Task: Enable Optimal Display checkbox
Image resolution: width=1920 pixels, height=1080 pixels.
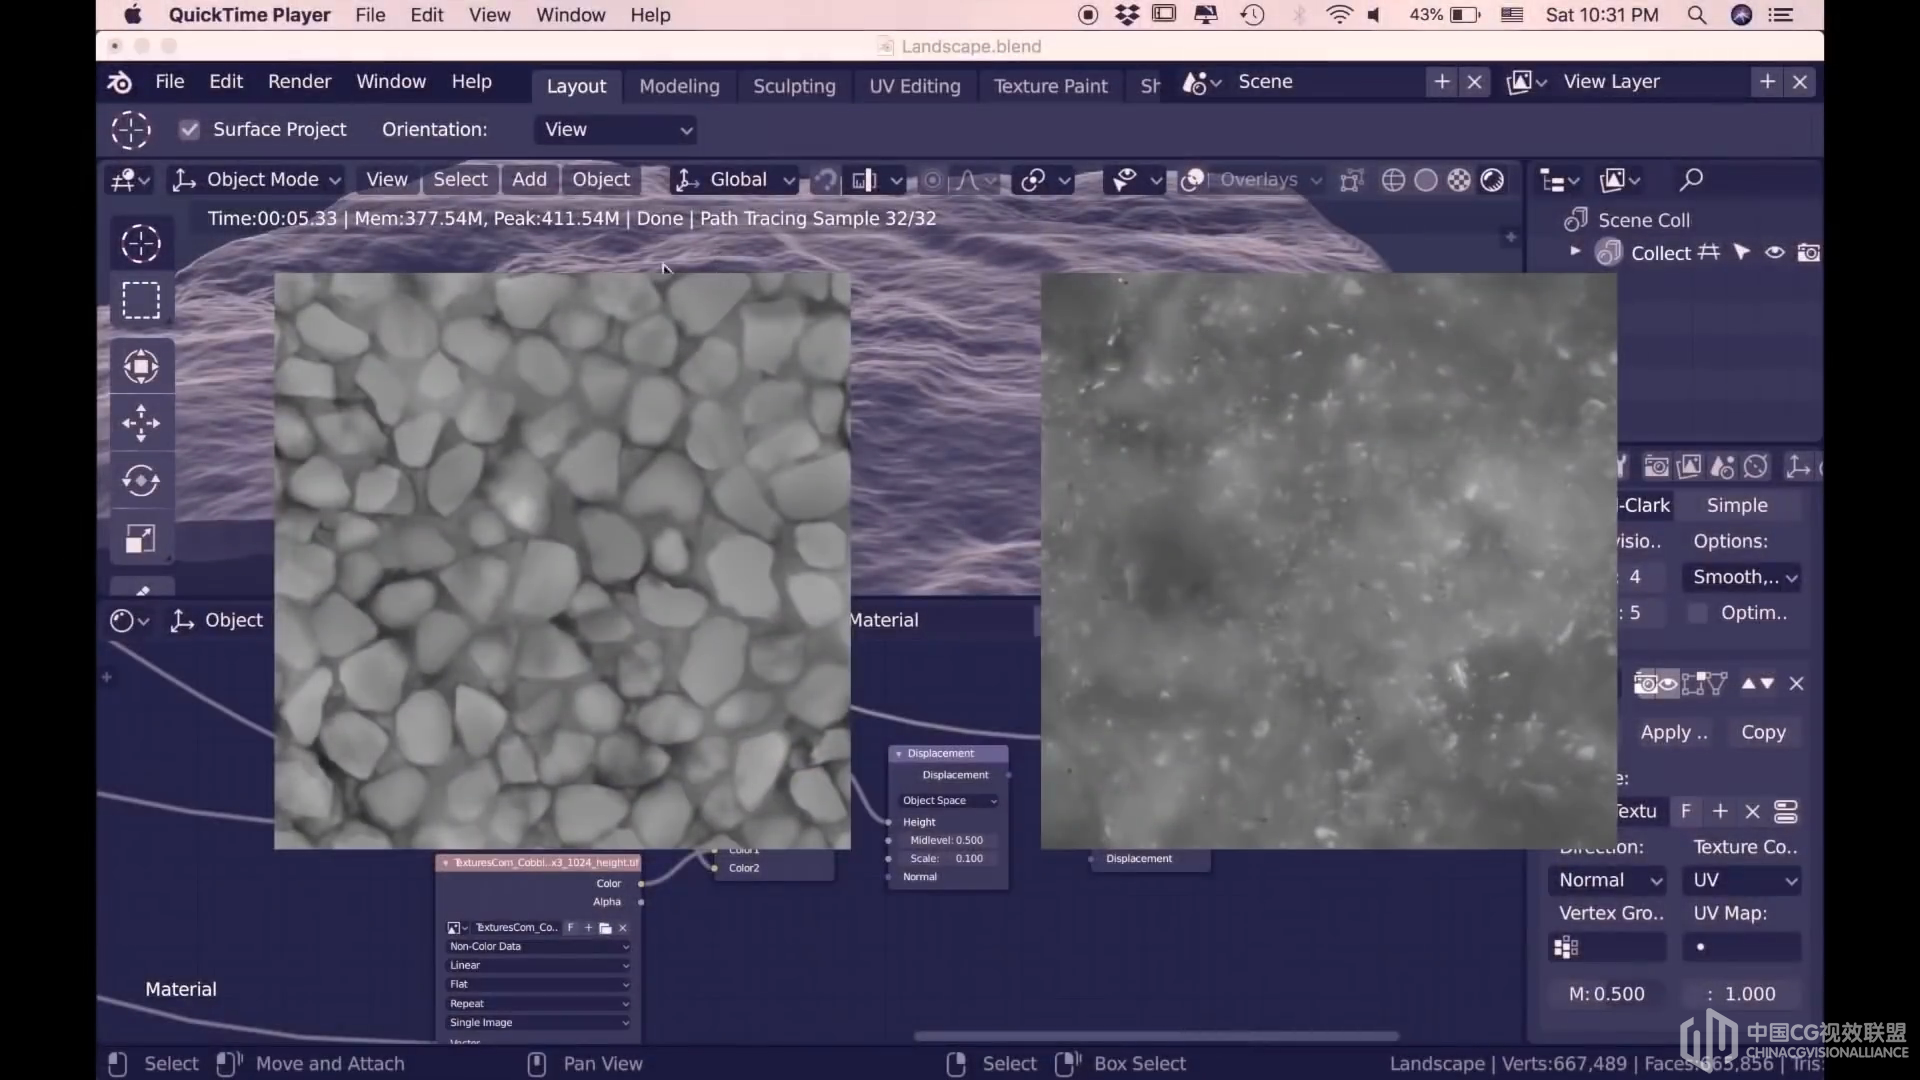Action: pyautogui.click(x=1697, y=613)
